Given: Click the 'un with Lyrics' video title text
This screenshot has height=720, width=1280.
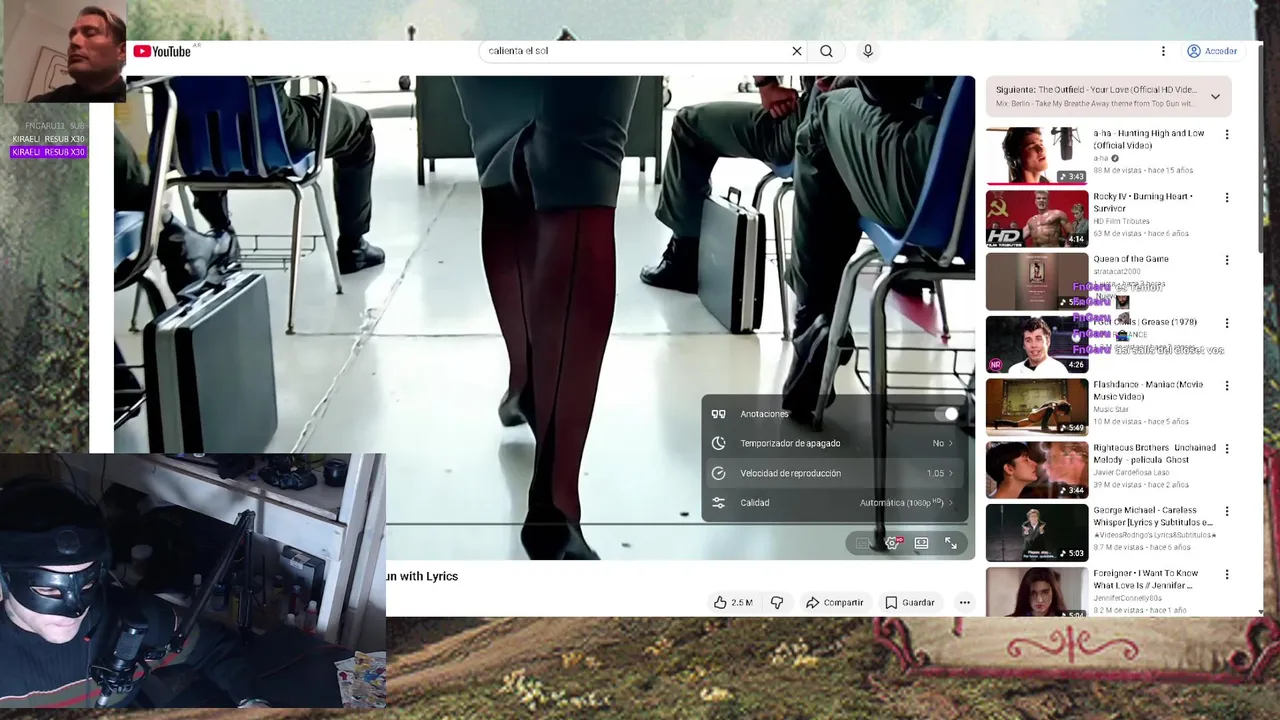Looking at the screenshot, I should point(422,576).
